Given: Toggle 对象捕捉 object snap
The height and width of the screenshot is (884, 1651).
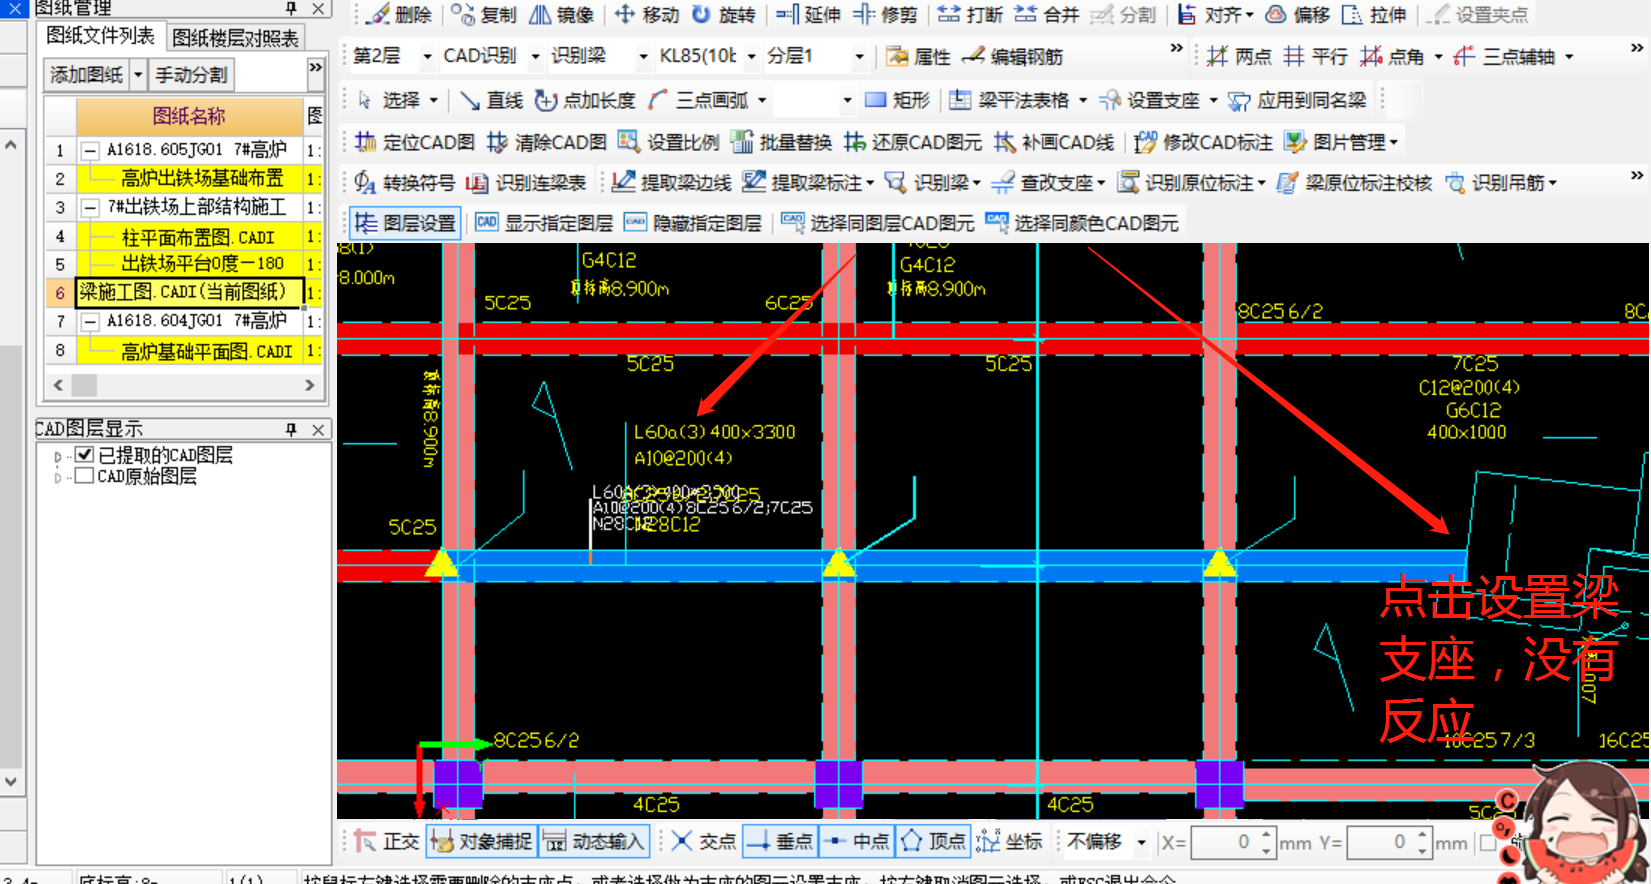Looking at the screenshot, I should click(x=481, y=841).
